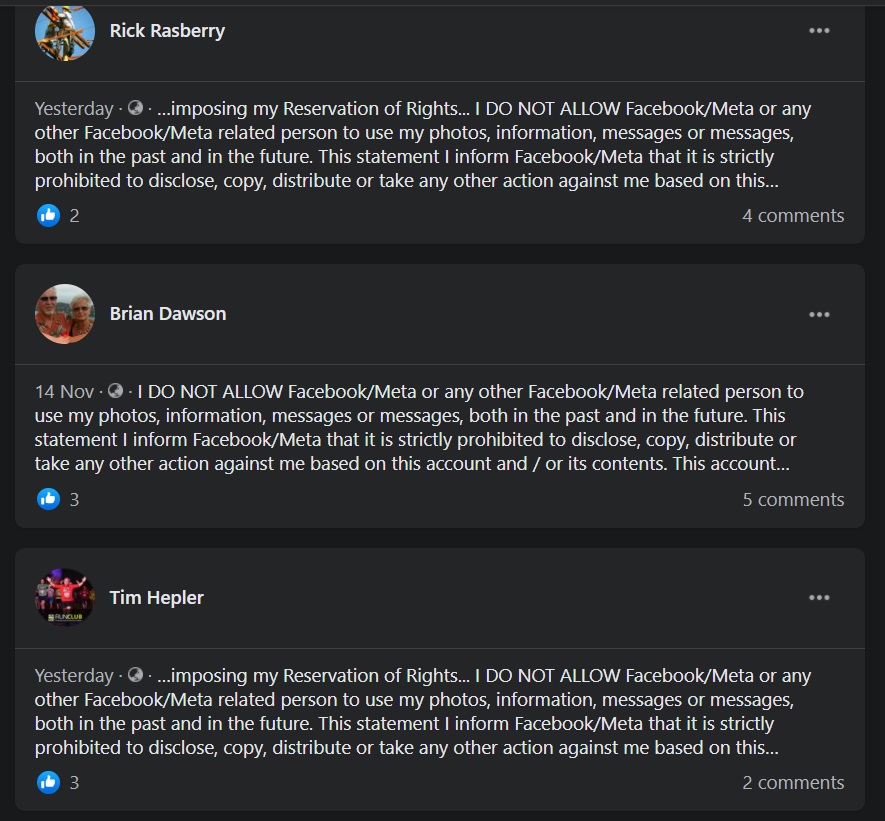The height and width of the screenshot is (821, 885).
Task: Click the 14 Nov timestamp on Brian Dawson's post
Action: tap(64, 391)
